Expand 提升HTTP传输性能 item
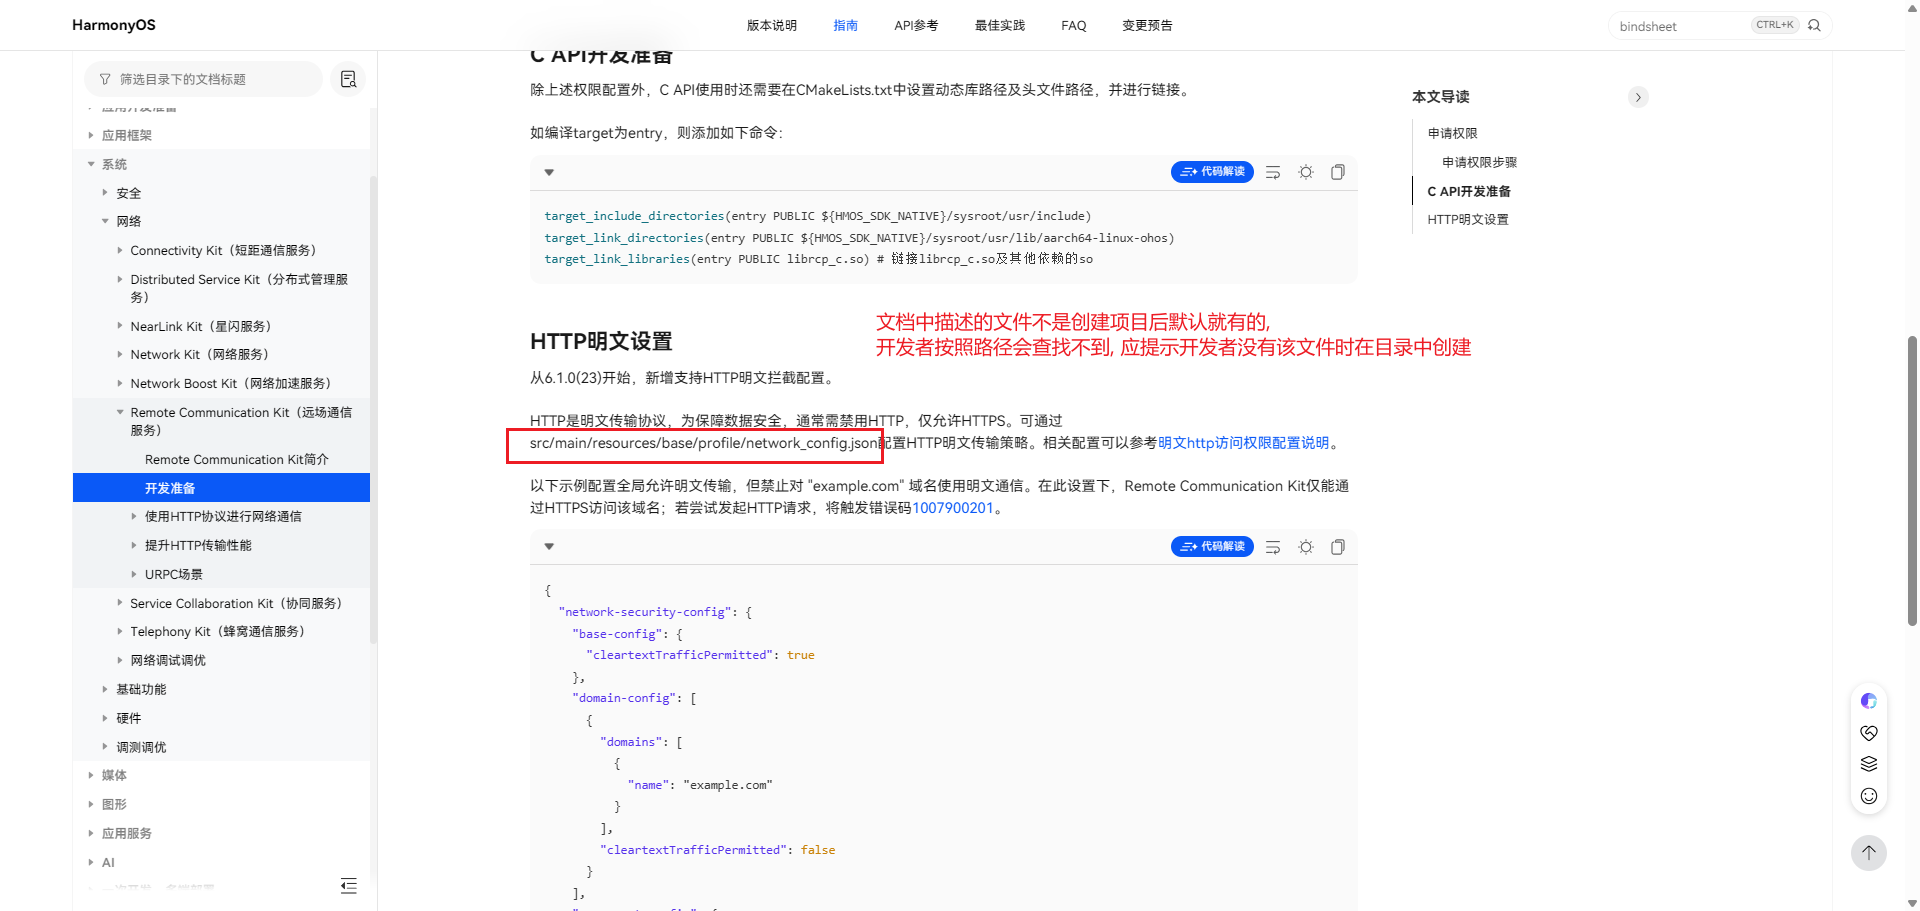 pos(134,545)
